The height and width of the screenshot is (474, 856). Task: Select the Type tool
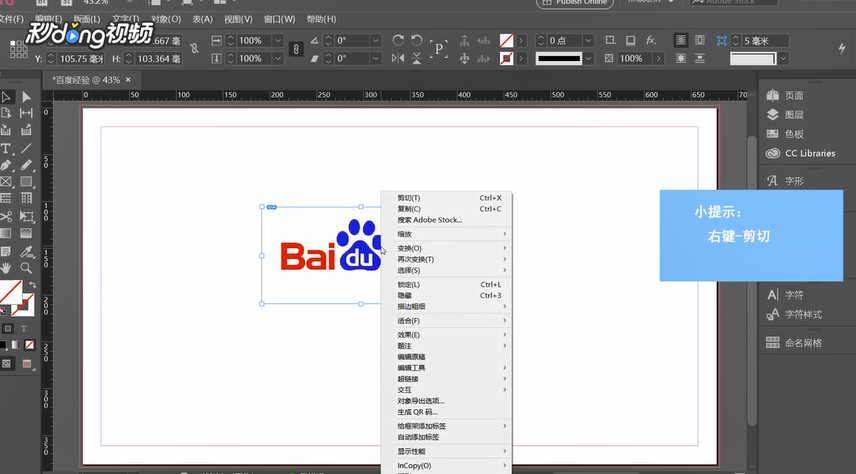[6, 149]
